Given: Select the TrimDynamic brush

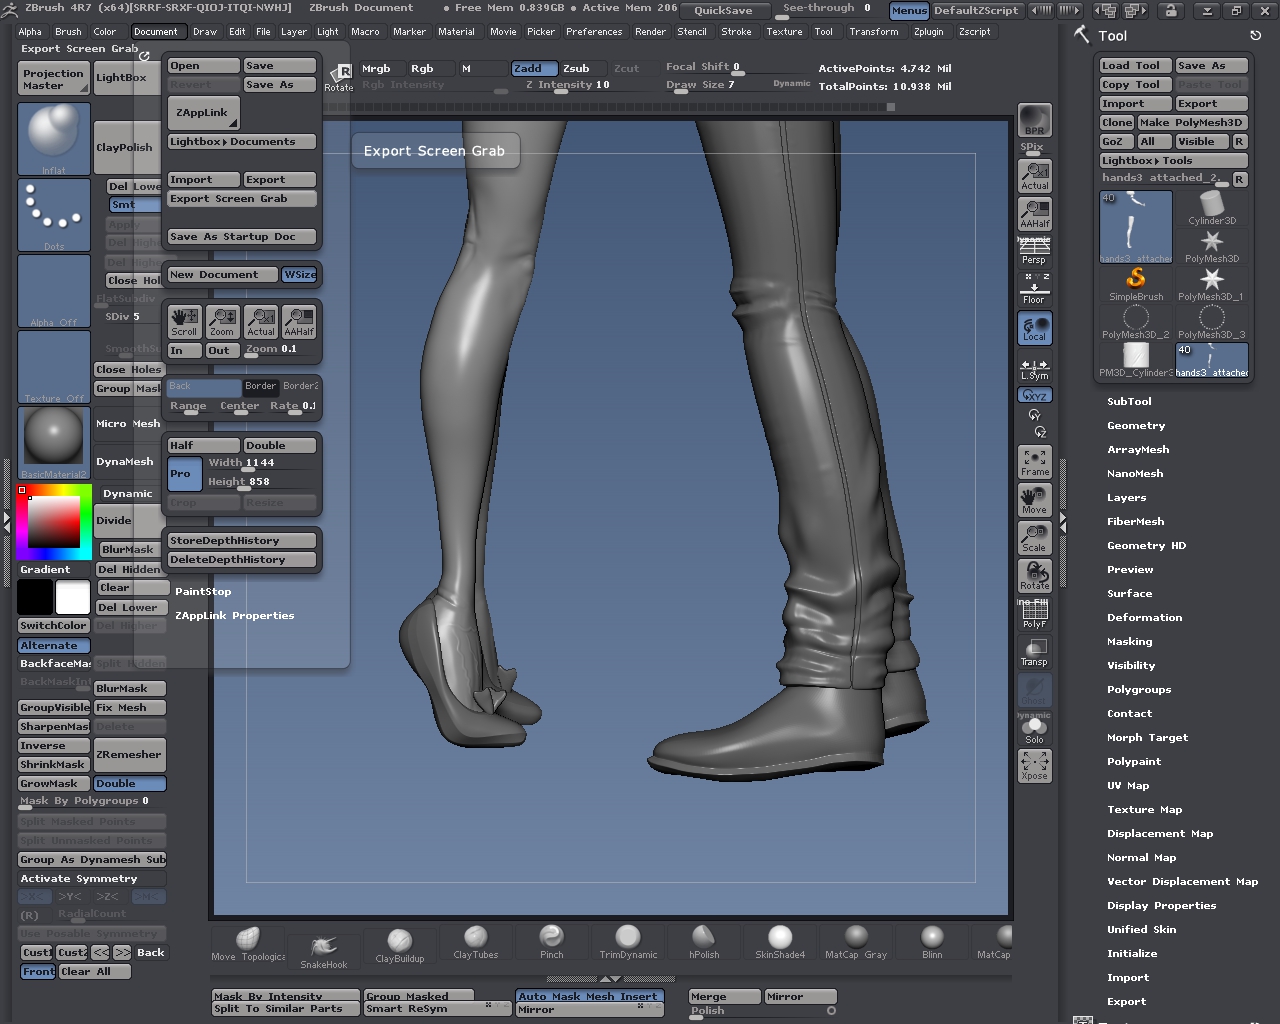Looking at the screenshot, I should tap(628, 942).
